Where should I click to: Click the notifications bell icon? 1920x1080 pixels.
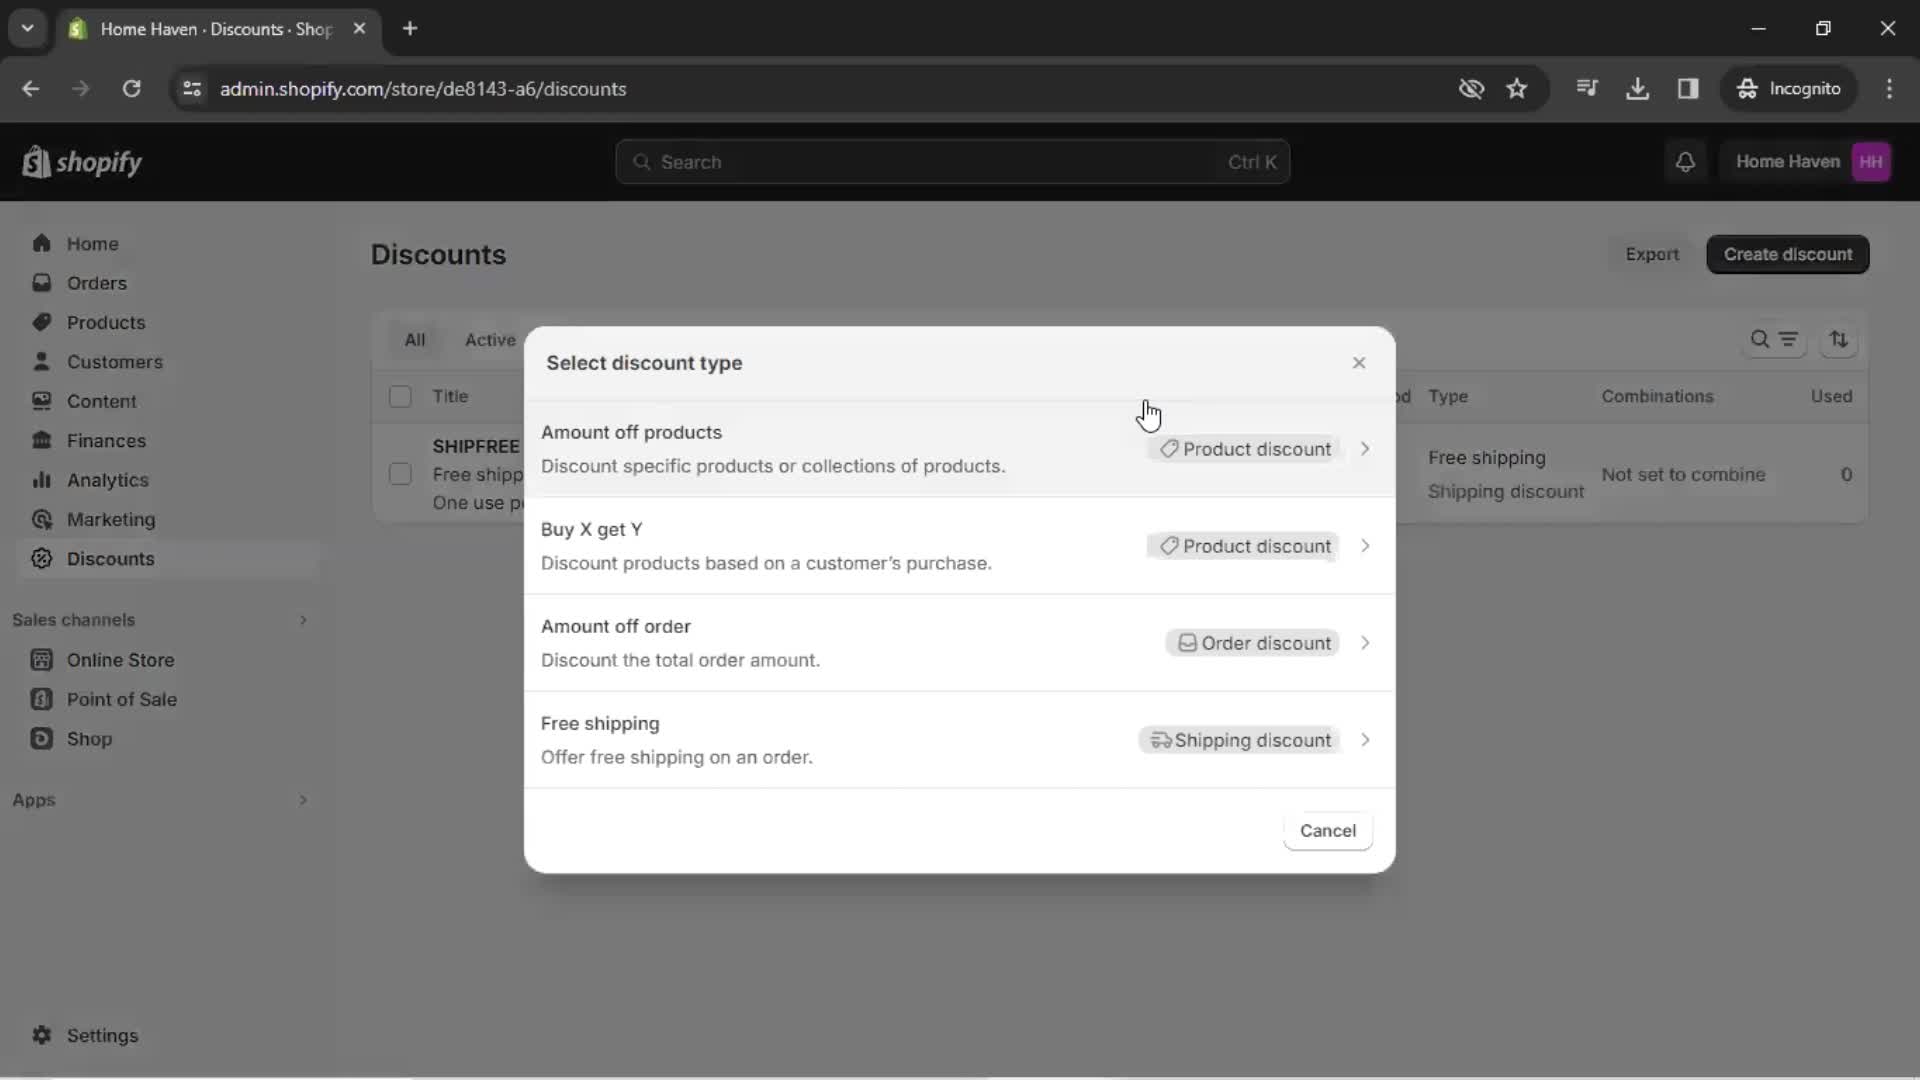[x=1688, y=161]
